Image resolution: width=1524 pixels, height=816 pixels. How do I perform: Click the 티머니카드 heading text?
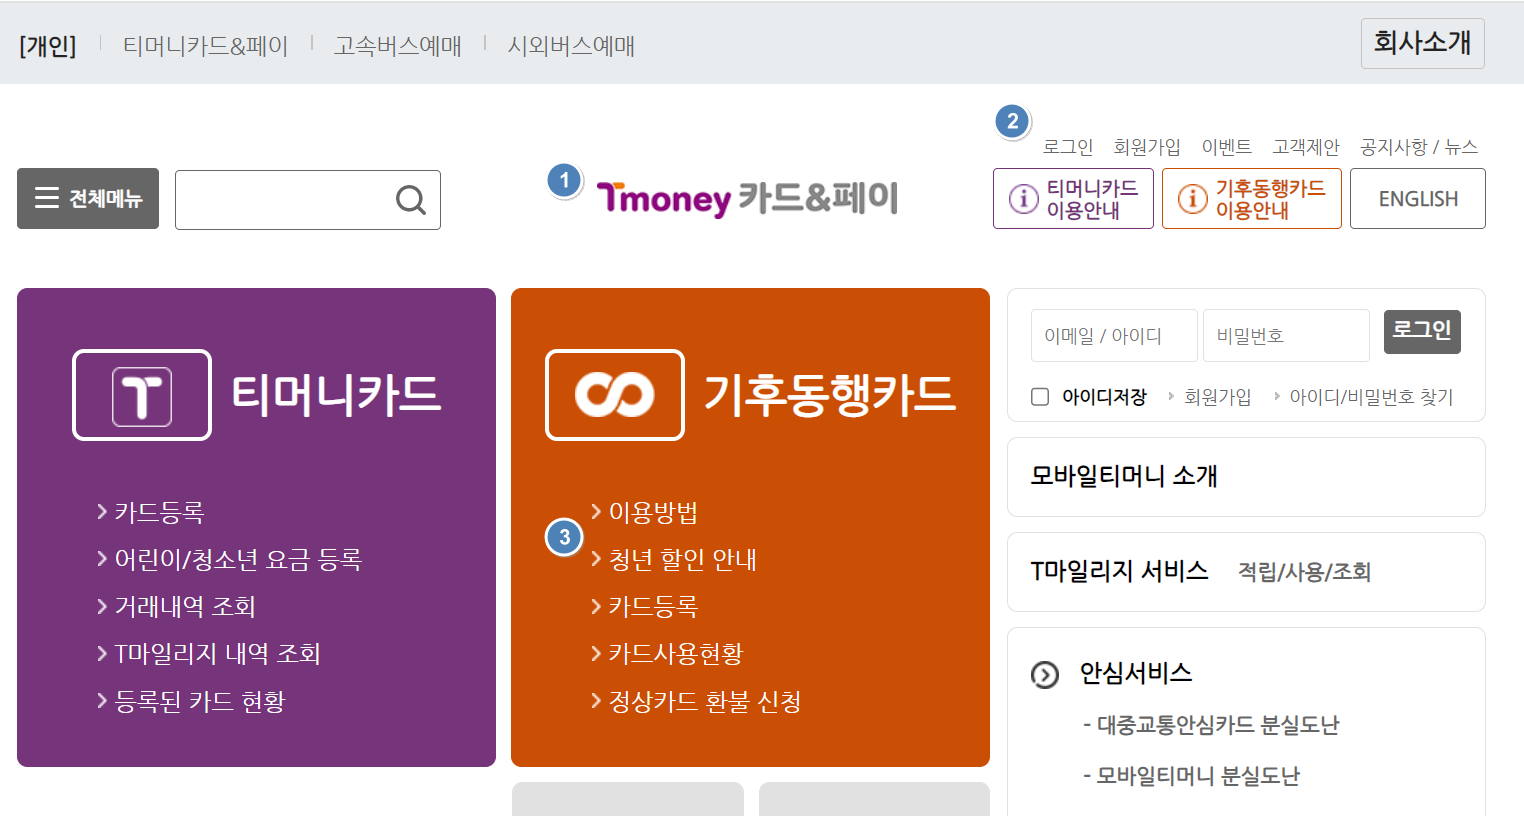click(x=336, y=394)
